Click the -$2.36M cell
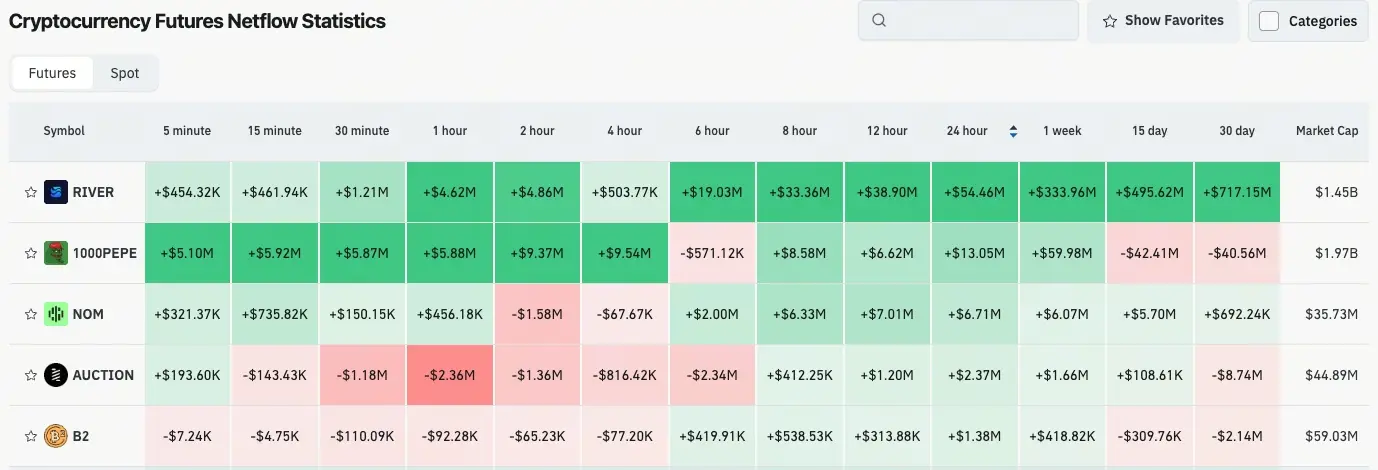Screen dimensions: 1378x470 [x=449, y=375]
